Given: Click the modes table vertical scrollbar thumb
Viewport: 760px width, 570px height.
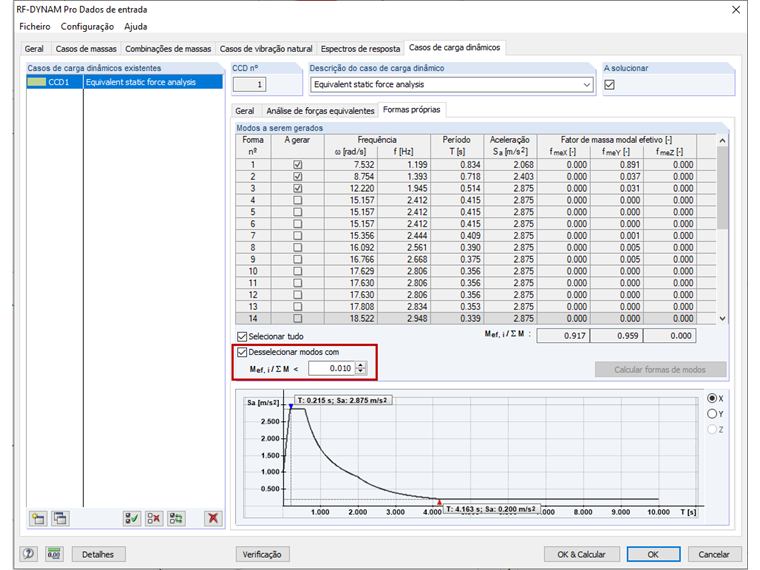Looking at the screenshot, I should [x=722, y=188].
